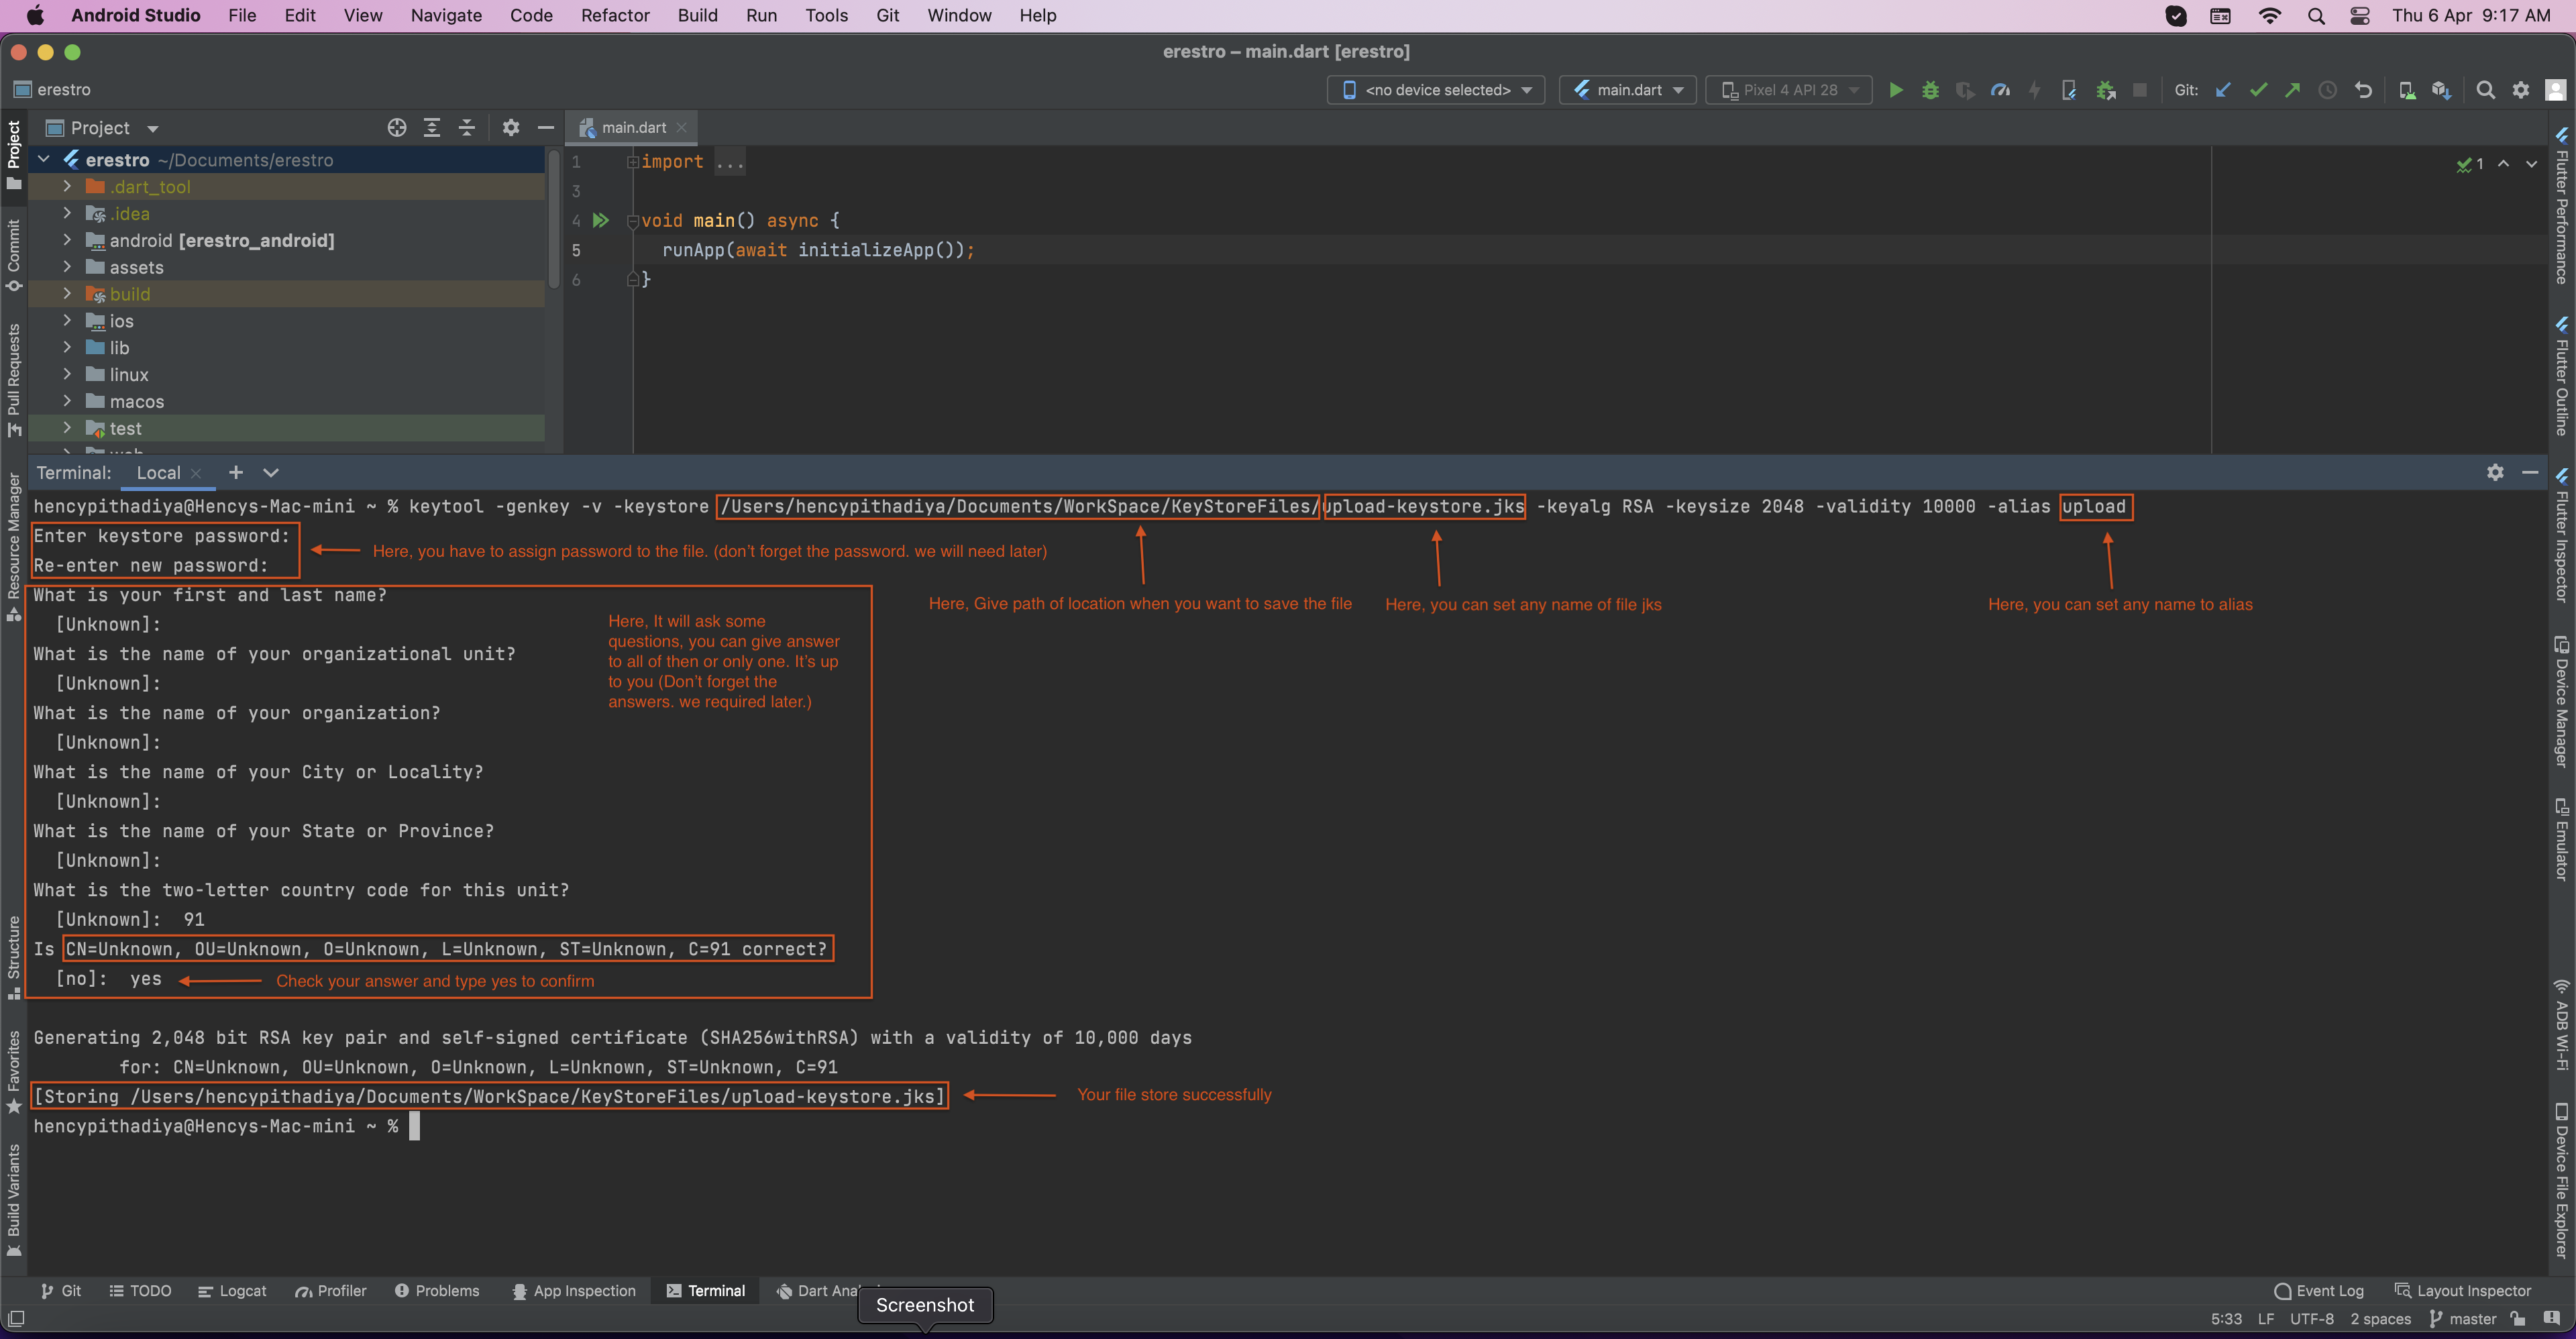
Task: Hide the Project panel with minus icon
Action: tap(545, 128)
